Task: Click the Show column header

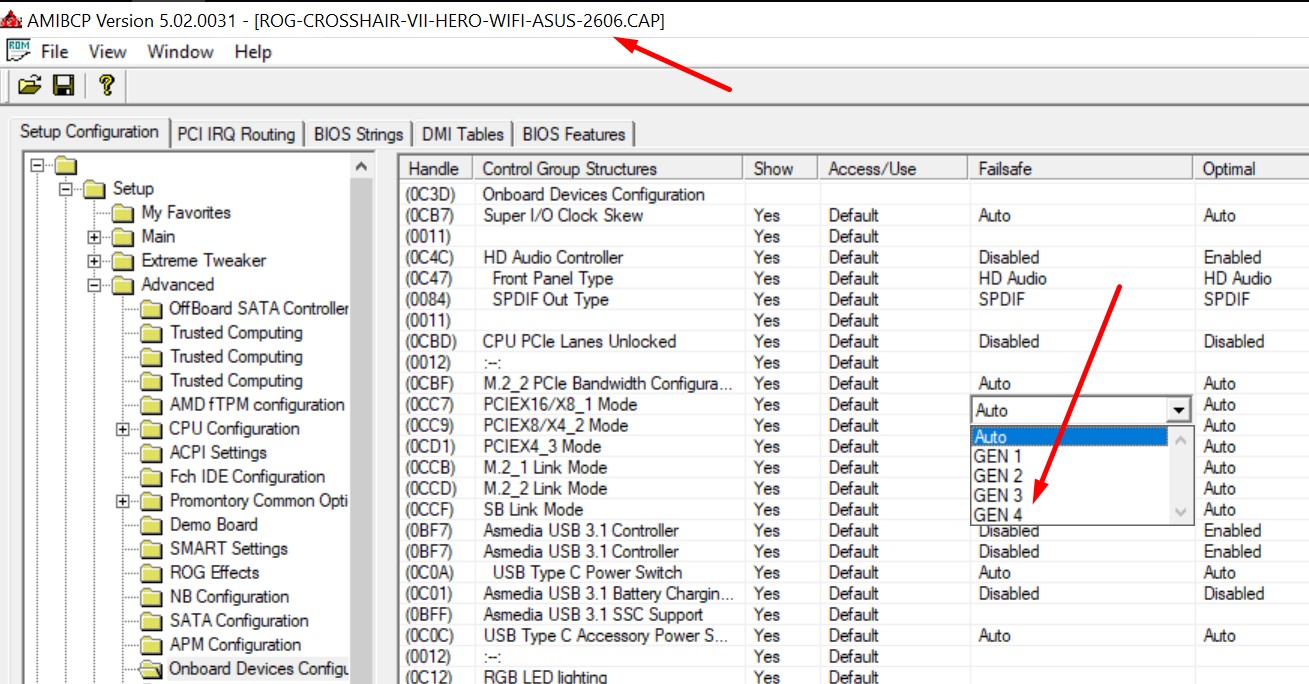Action: coord(780,169)
